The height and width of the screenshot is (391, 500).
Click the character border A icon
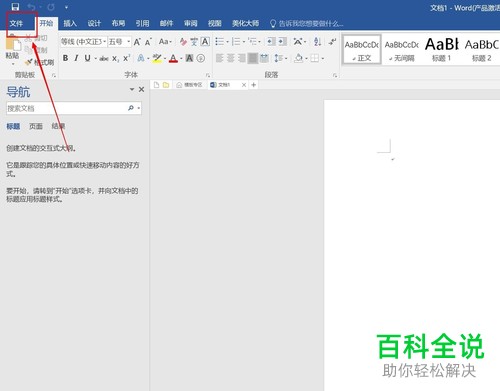click(x=205, y=42)
